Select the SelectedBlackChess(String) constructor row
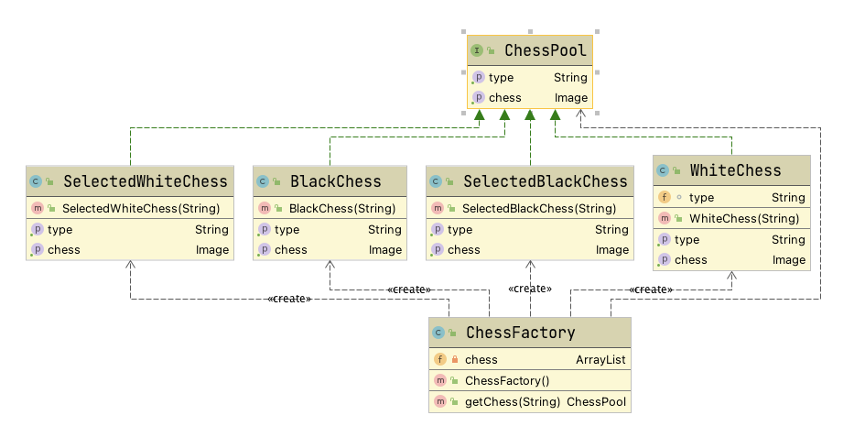Image resolution: width=866 pixels, height=437 pixels. coord(530,208)
